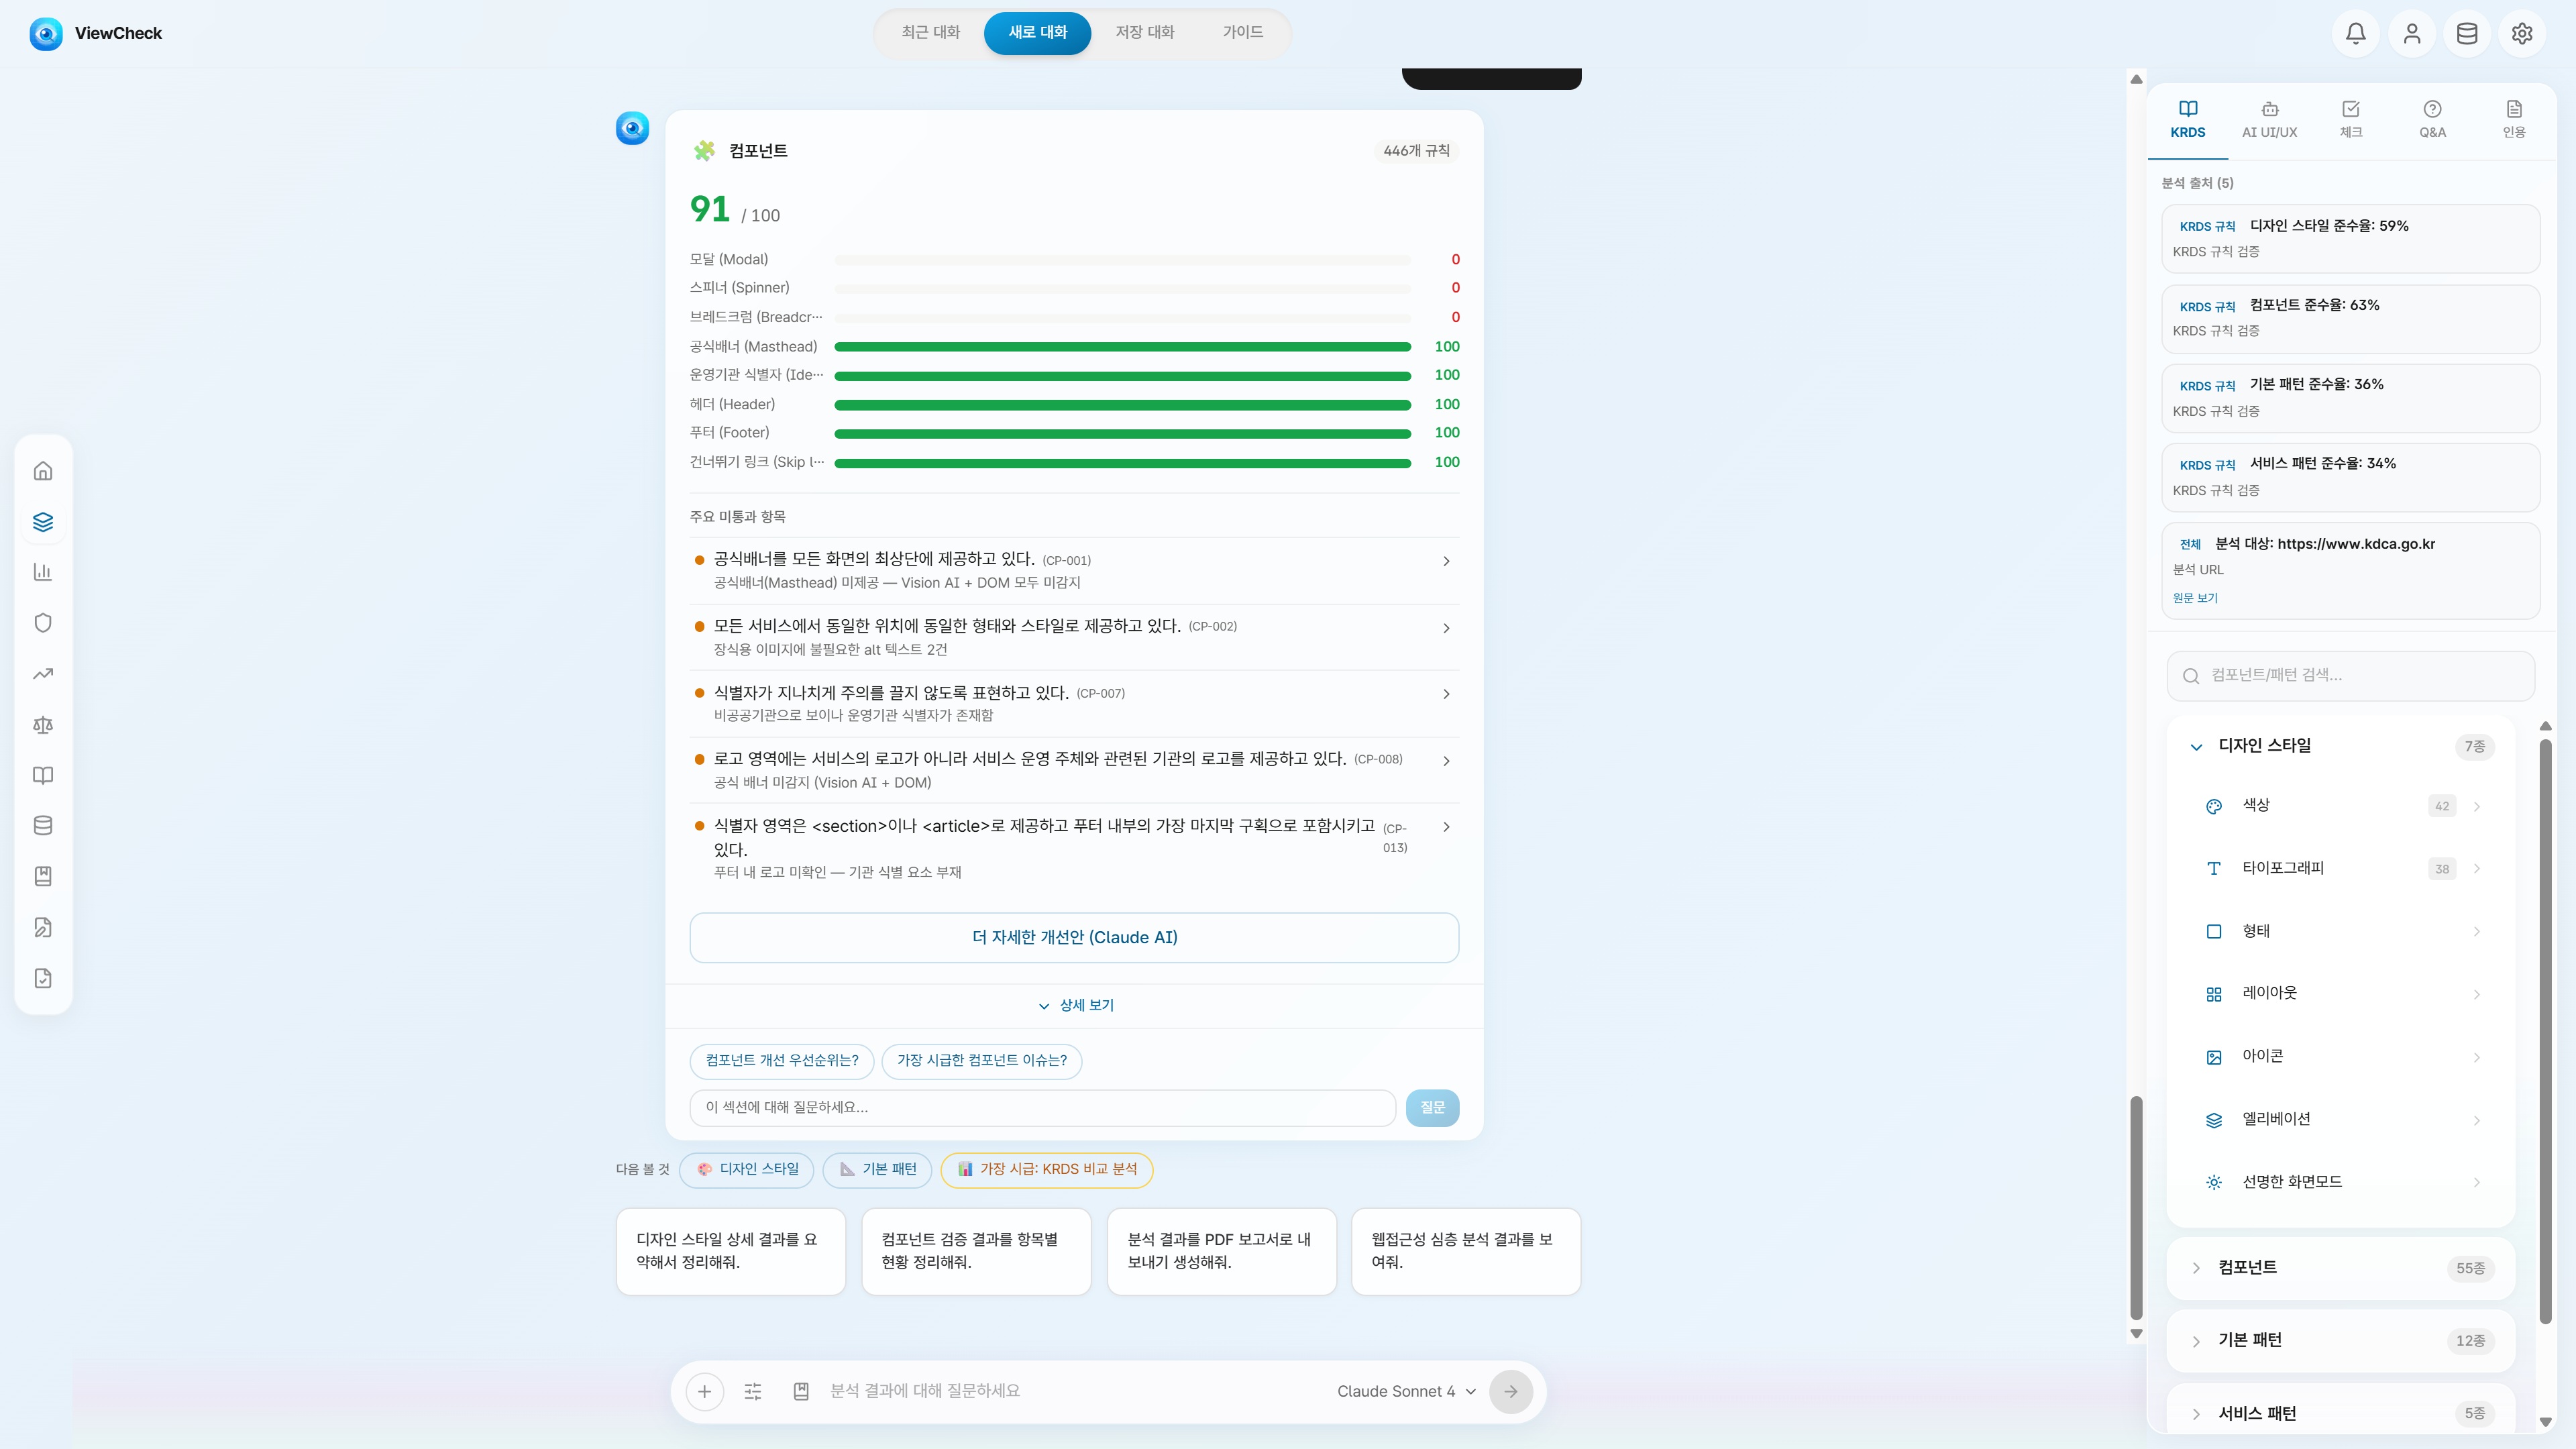Open the Claude Sonnet 4 model dropdown
The height and width of the screenshot is (1449, 2576).
[x=1406, y=1391]
